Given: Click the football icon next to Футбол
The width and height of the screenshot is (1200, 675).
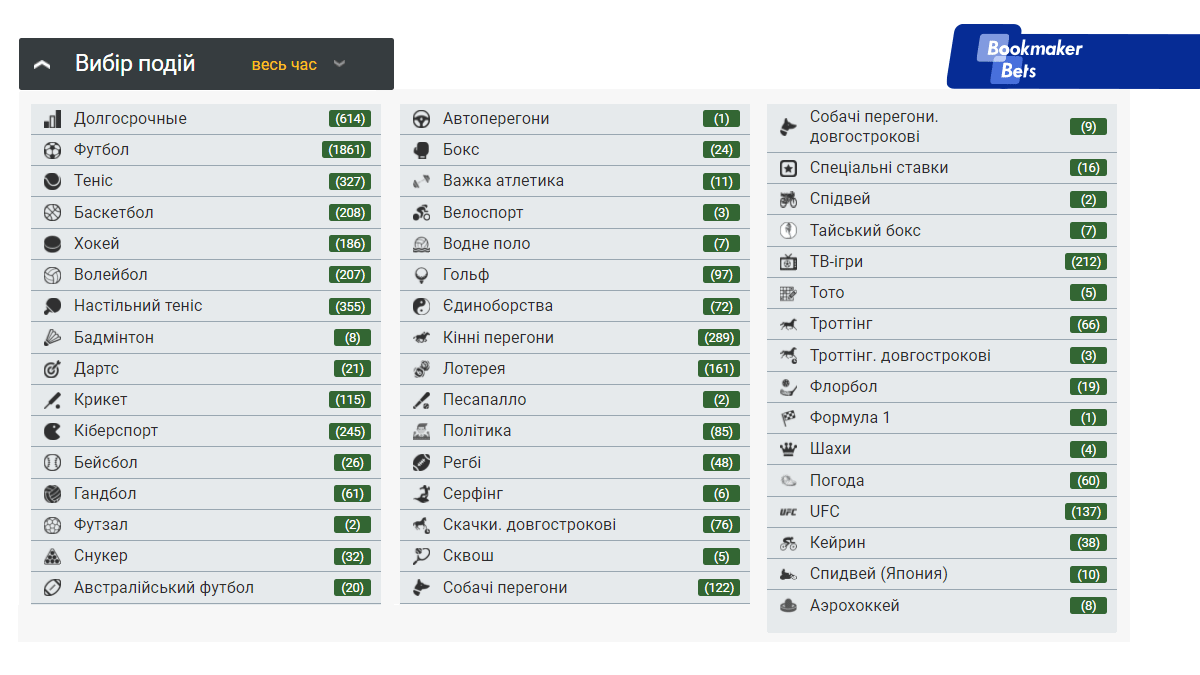Looking at the screenshot, I should 52,150.
